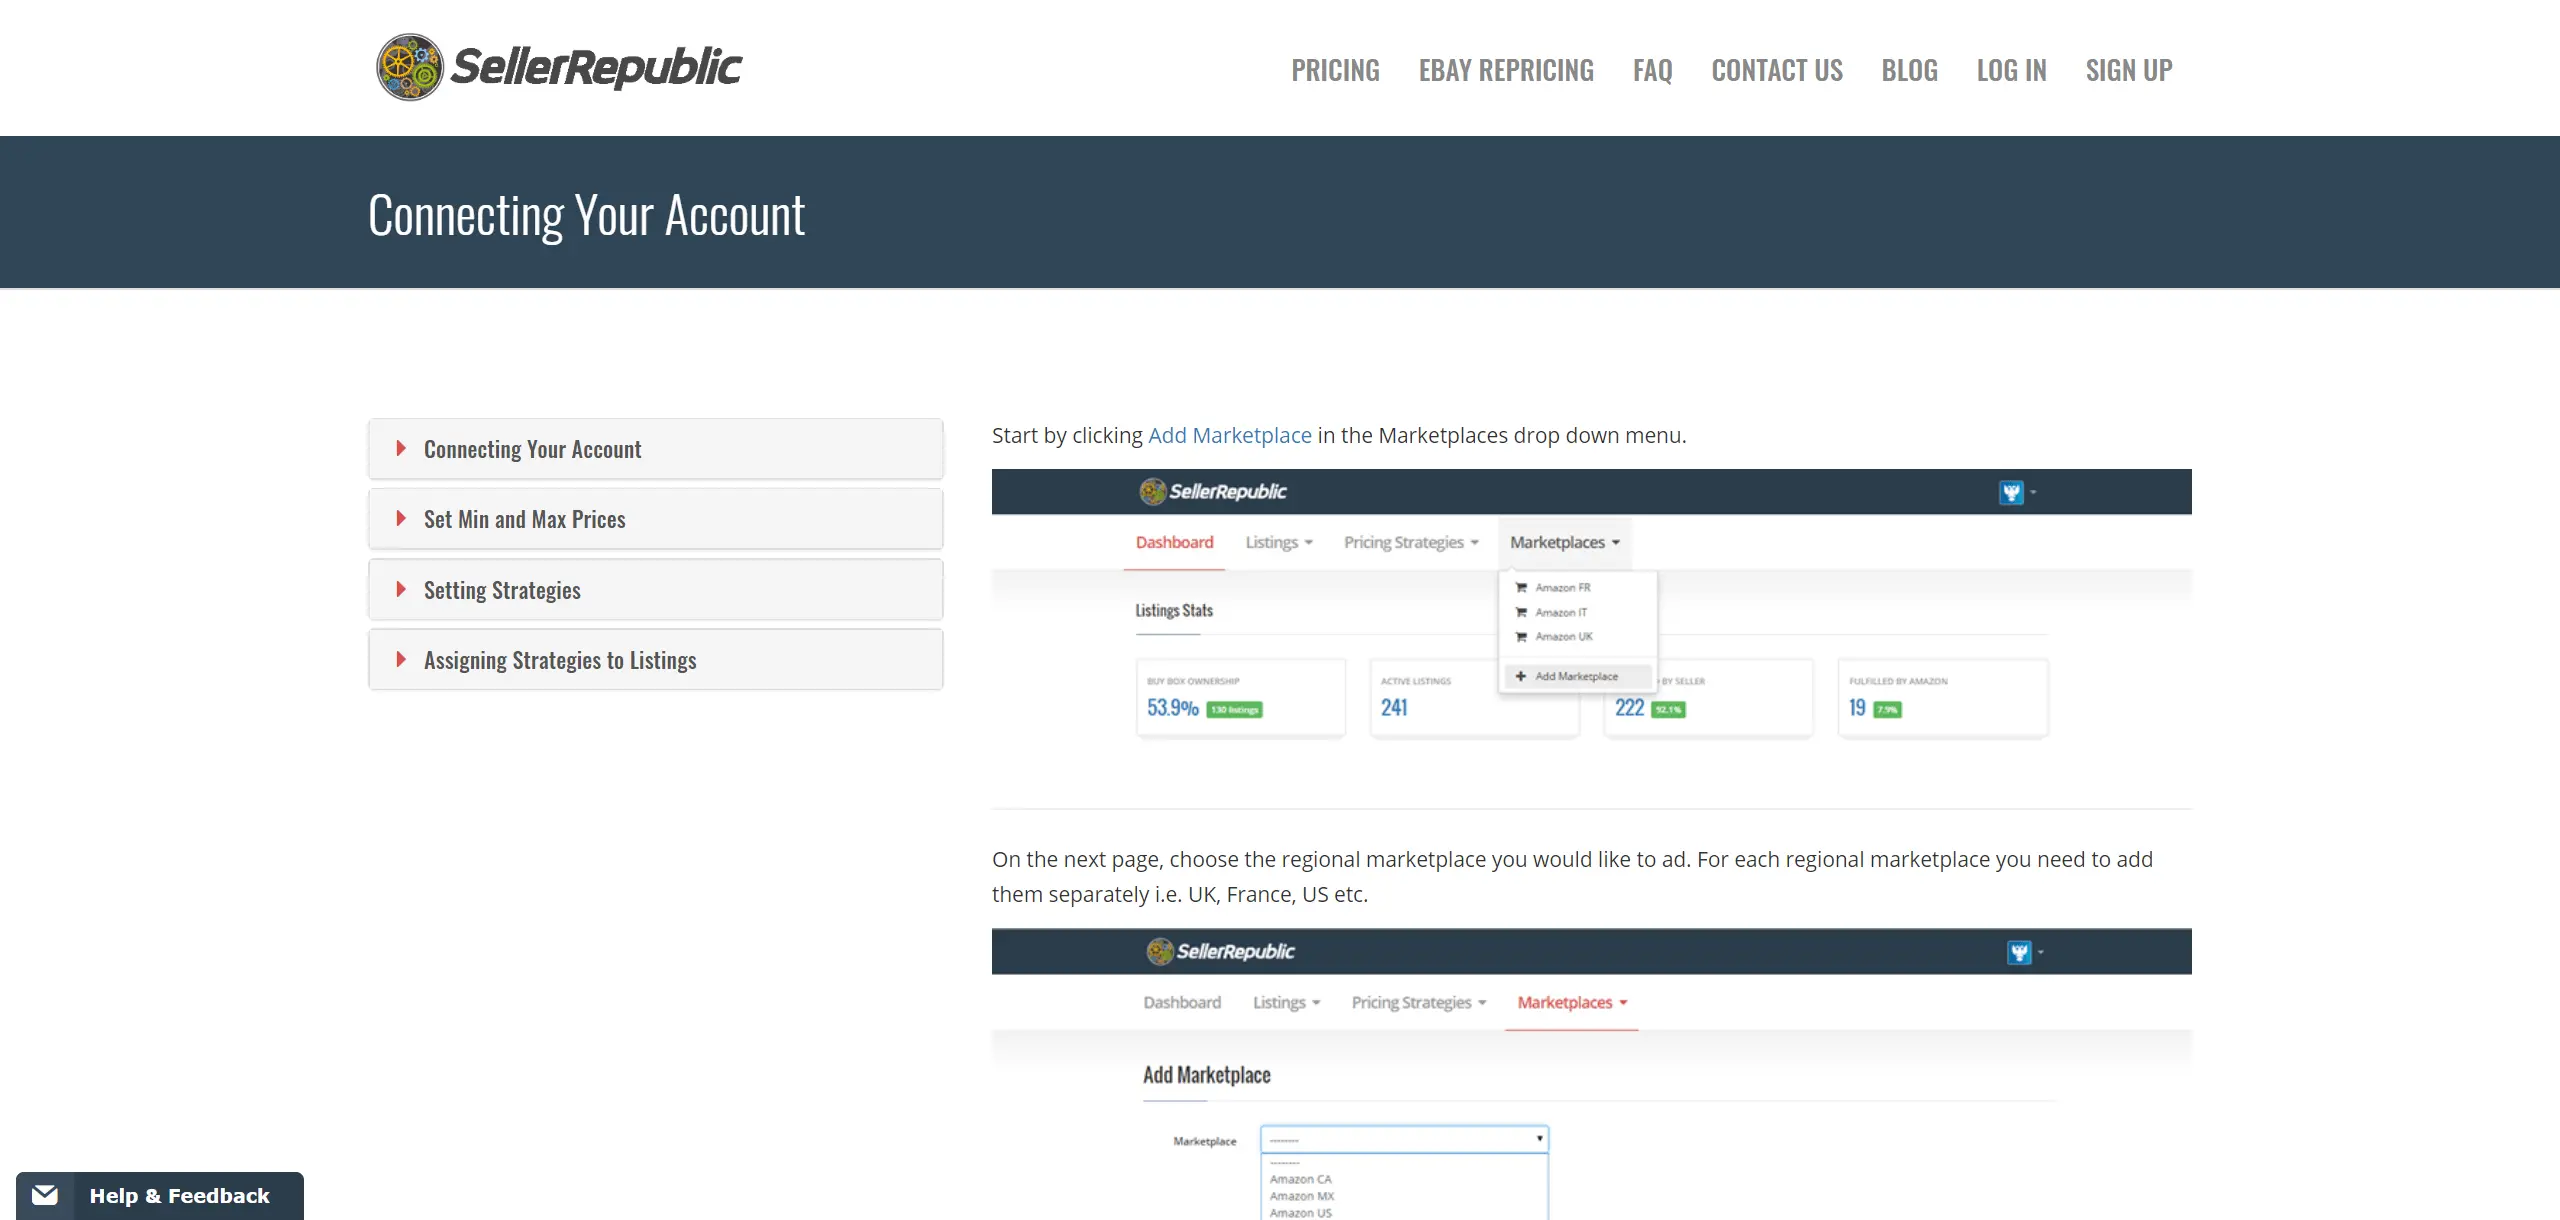This screenshot has height=1220, width=2560.
Task: Expand the Connecting Your Account section
Action: pyautogui.click(x=532, y=449)
